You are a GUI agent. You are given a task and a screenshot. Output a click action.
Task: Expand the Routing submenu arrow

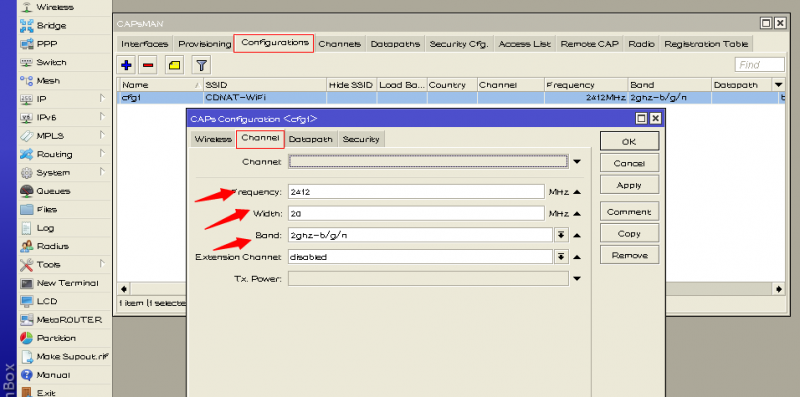[103, 154]
